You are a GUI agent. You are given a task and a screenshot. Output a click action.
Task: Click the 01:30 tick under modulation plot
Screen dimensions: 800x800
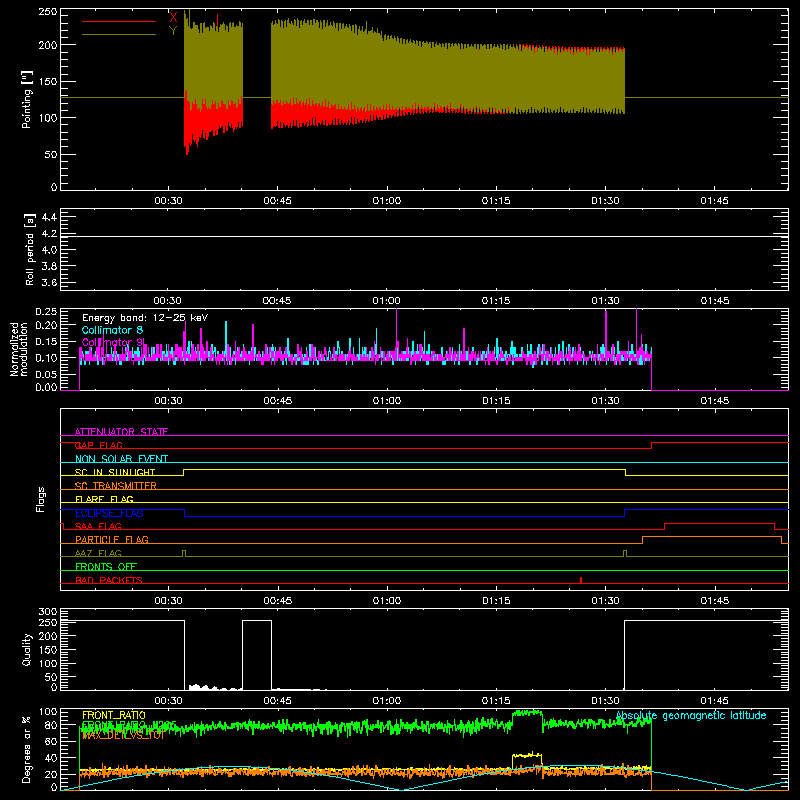click(605, 401)
